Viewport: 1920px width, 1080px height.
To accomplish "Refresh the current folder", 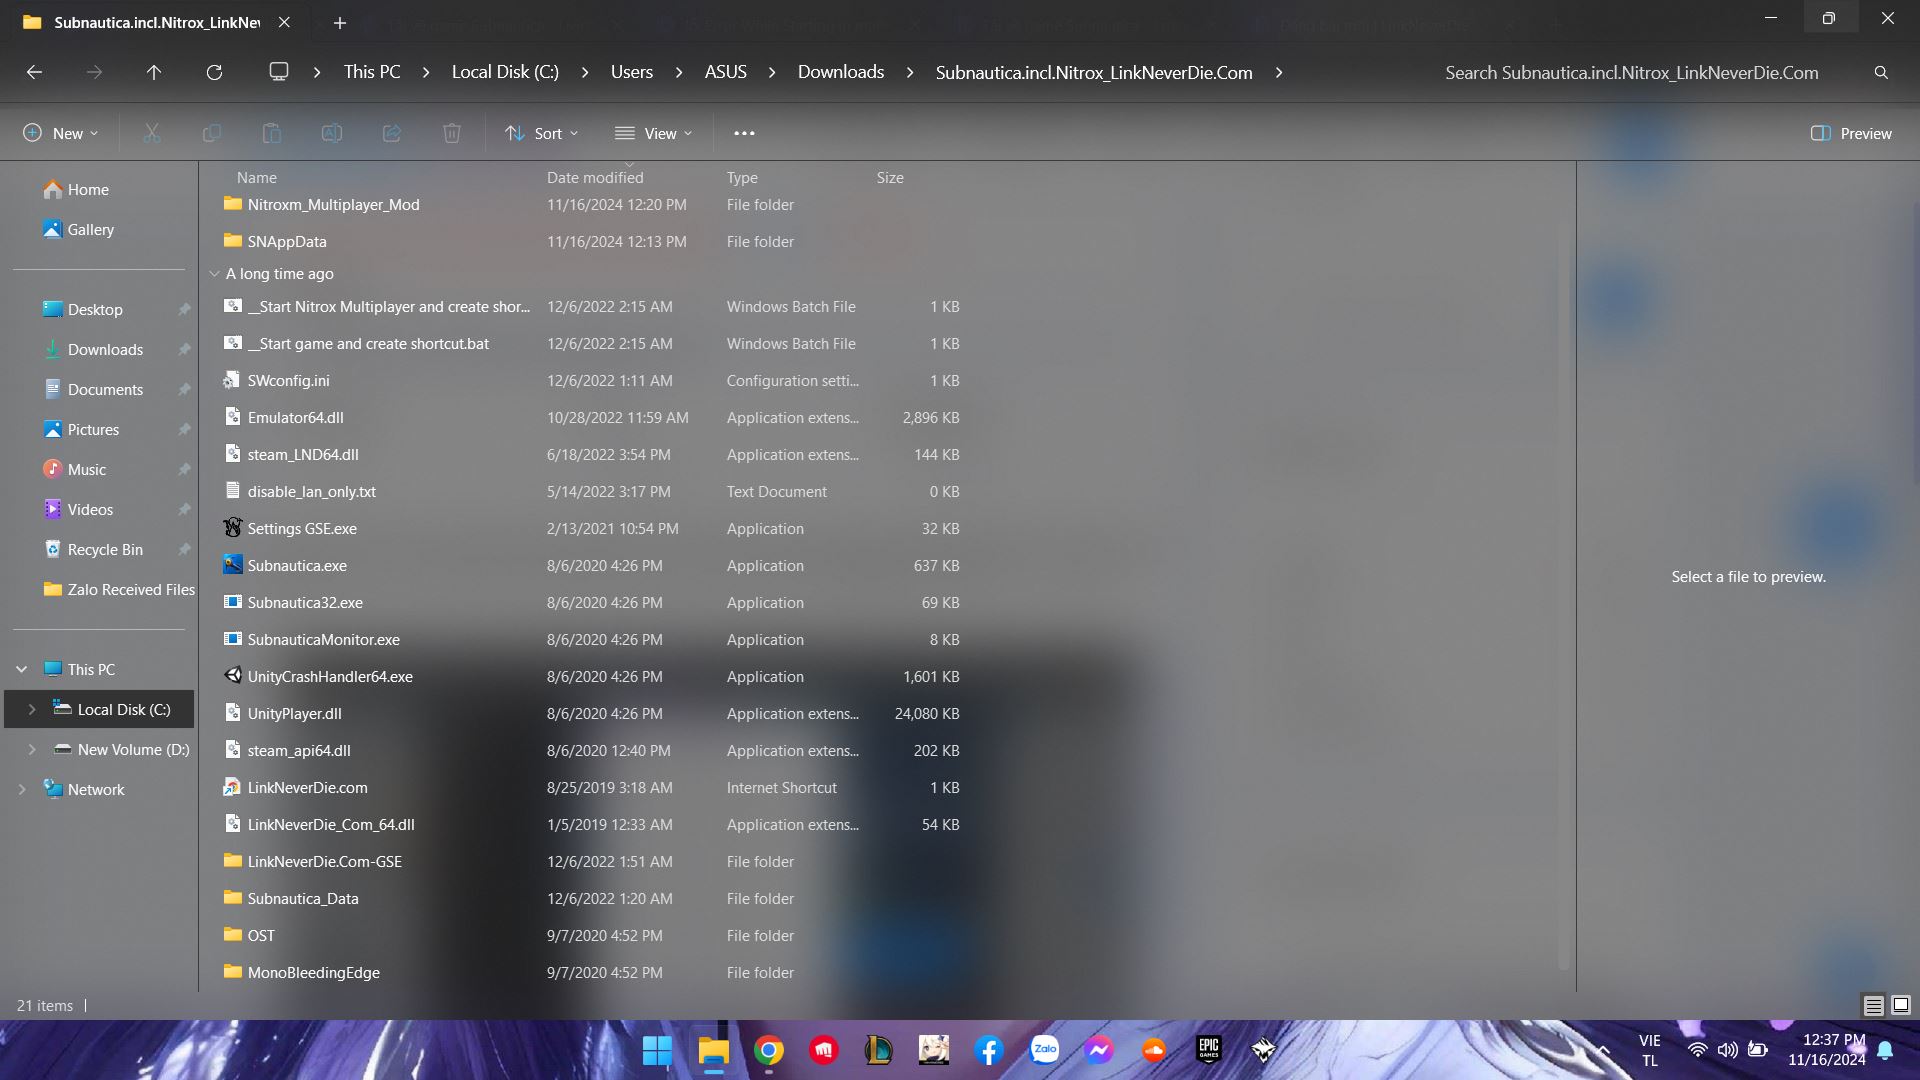I will [213, 71].
